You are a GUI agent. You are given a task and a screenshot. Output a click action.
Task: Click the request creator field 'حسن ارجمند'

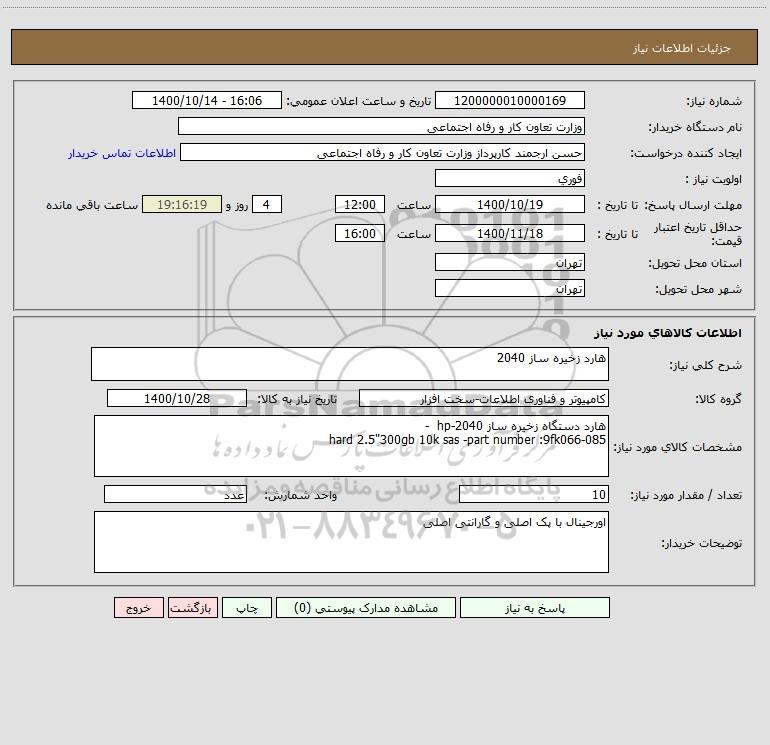coord(383,153)
